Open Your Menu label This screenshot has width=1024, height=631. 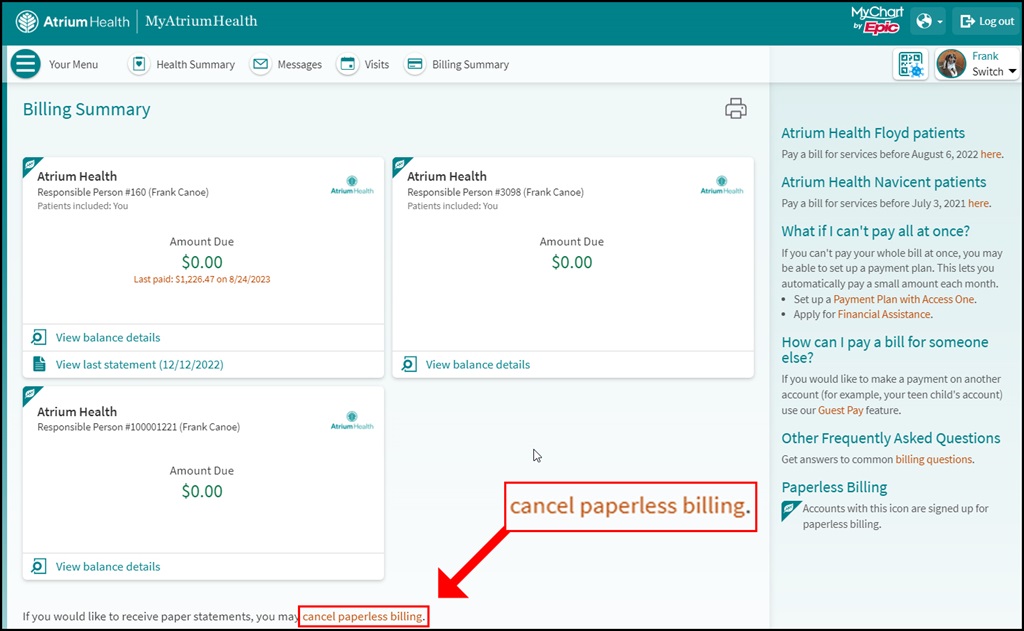point(73,64)
